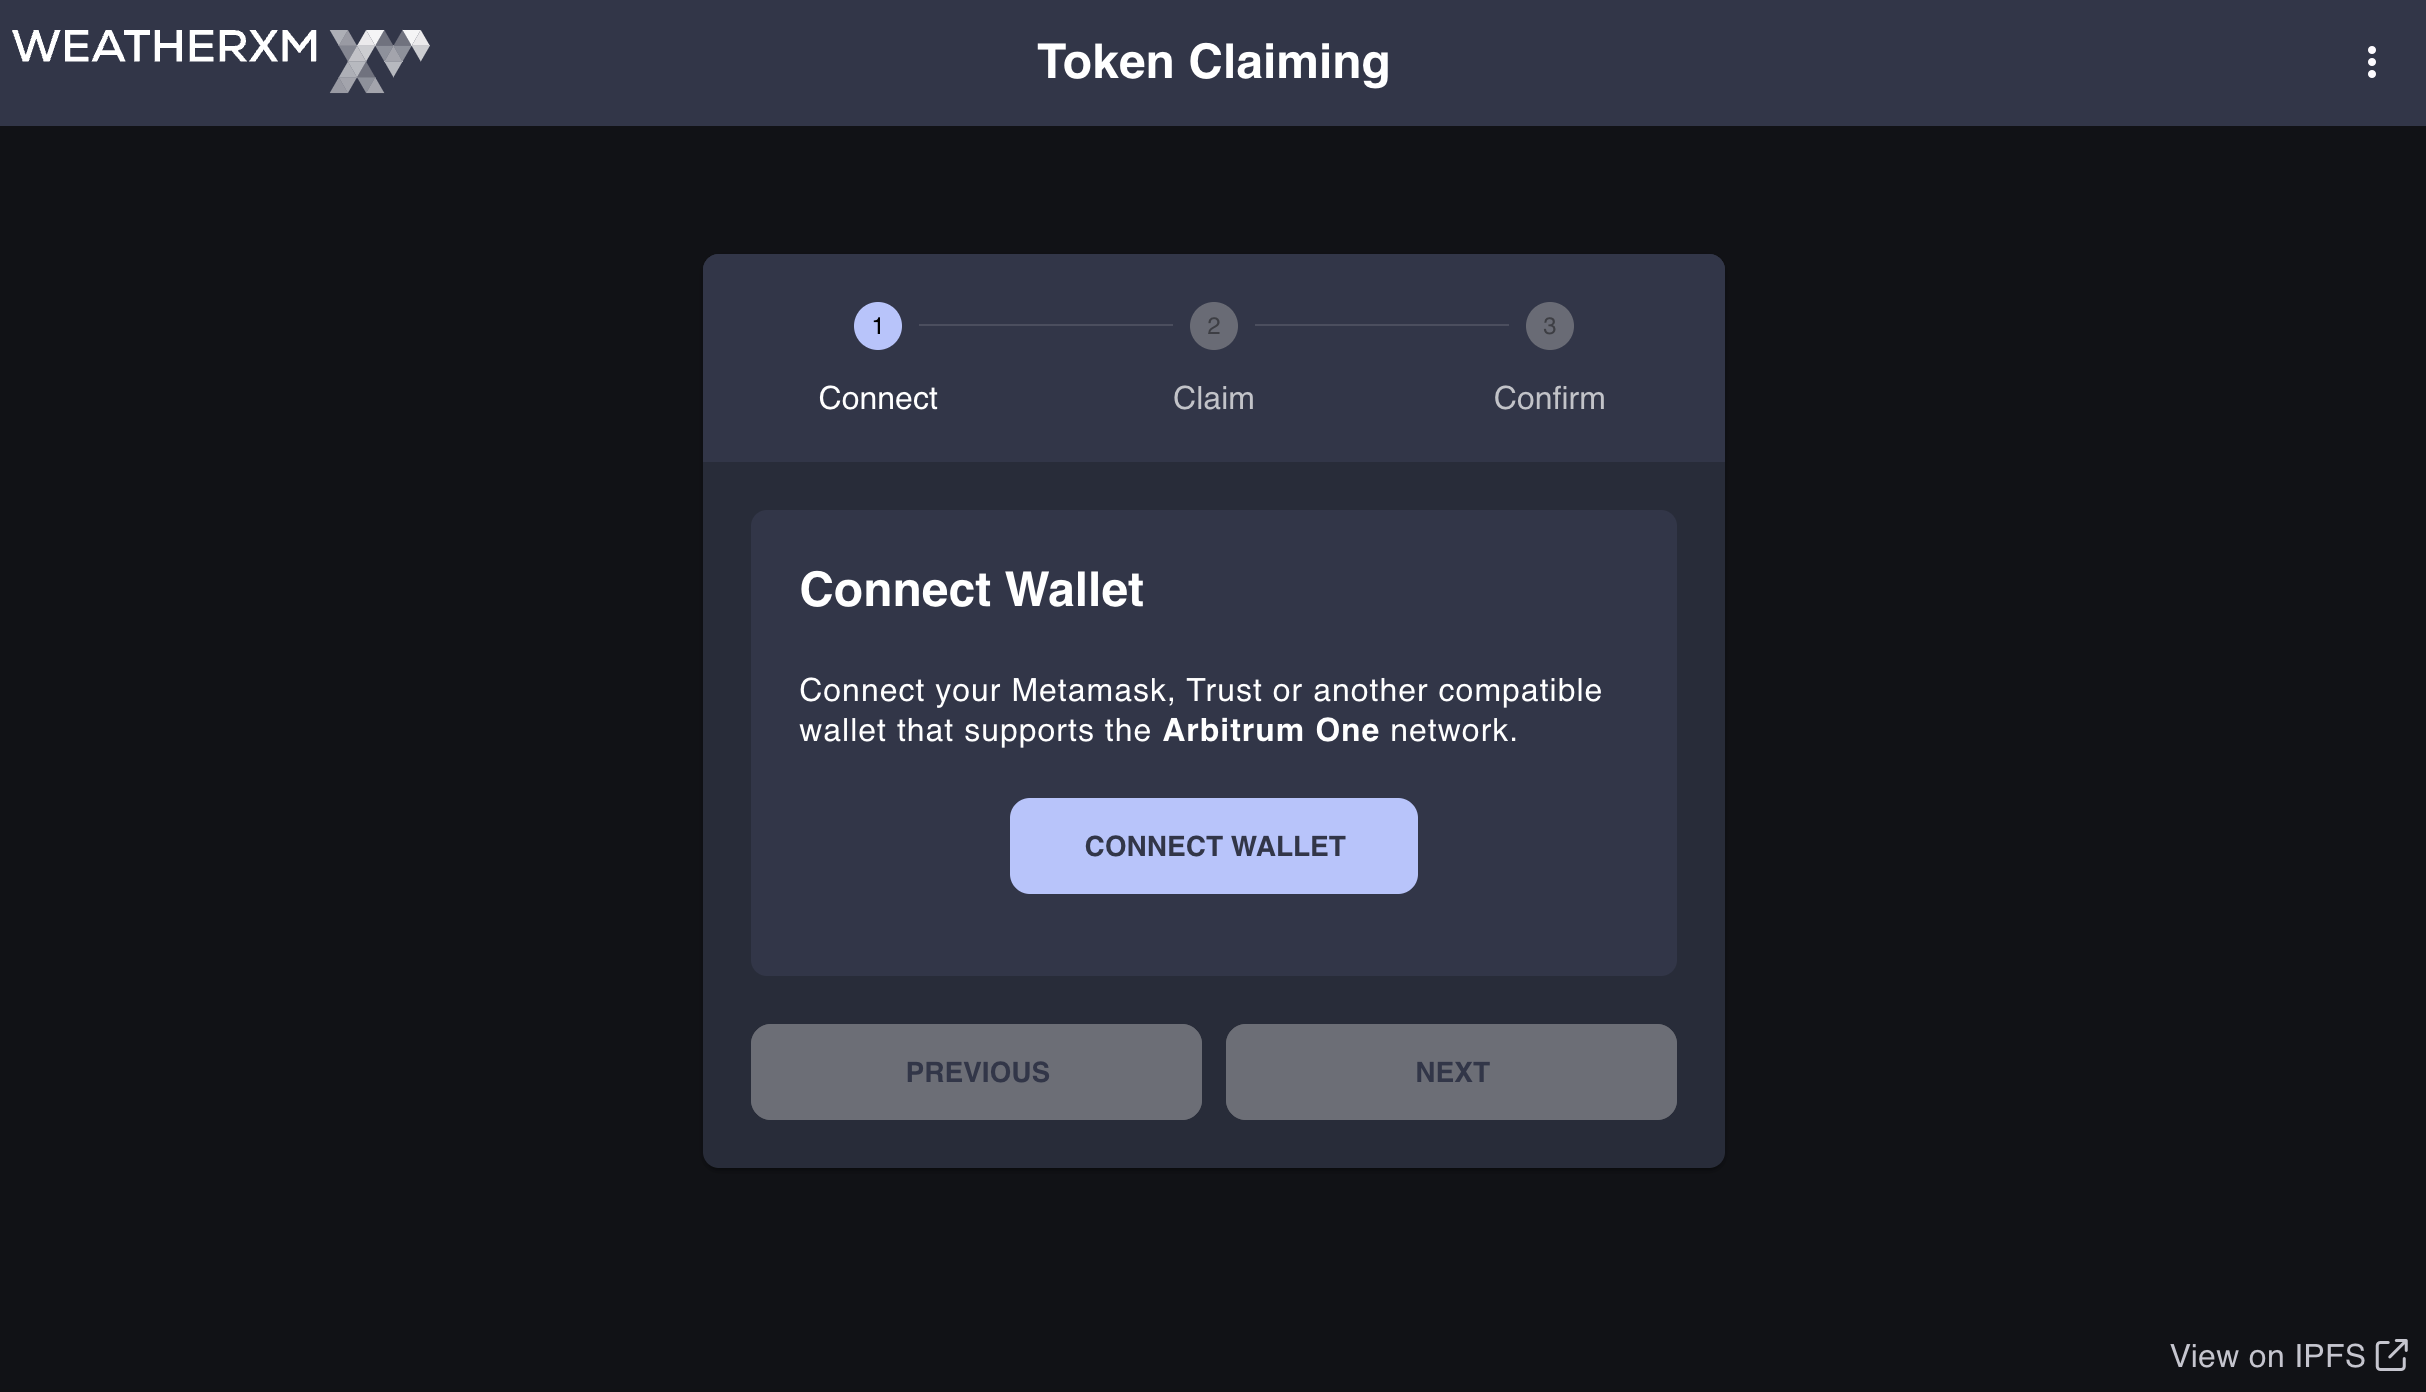Select the step 3 circle indicator
The height and width of the screenshot is (1392, 2426).
click(x=1549, y=326)
